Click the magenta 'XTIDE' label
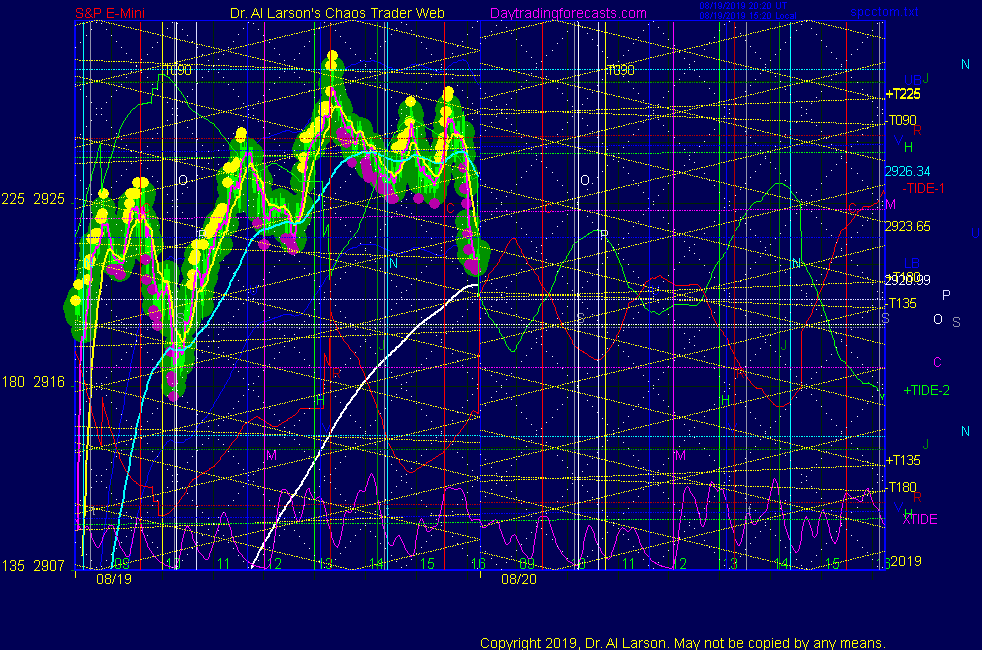Image resolution: width=982 pixels, height=650 pixels. (x=919, y=519)
